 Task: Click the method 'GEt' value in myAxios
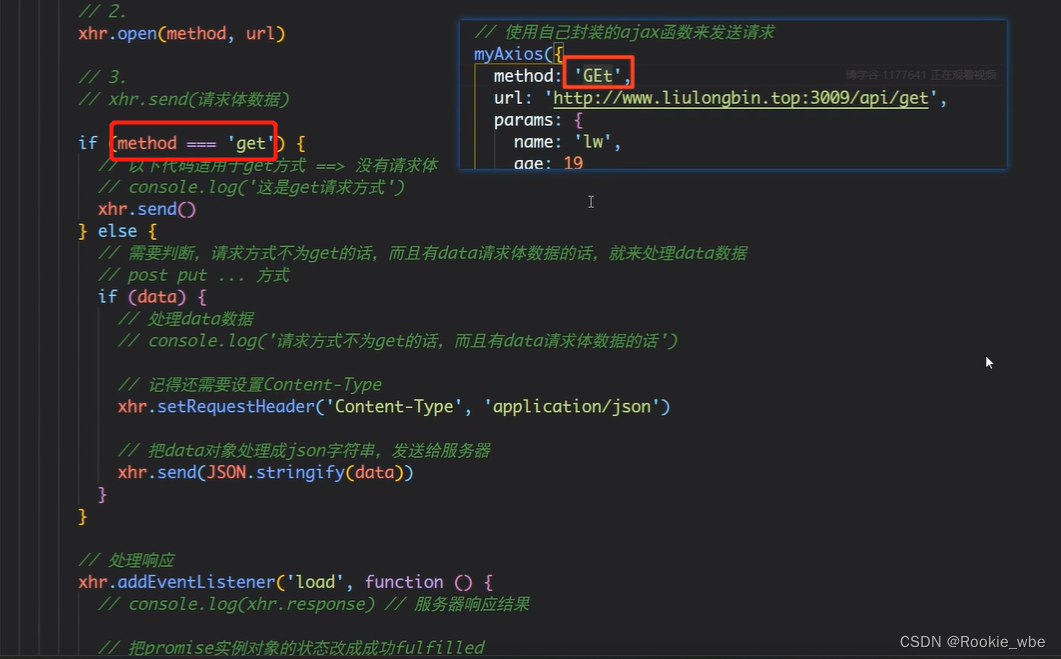598,76
